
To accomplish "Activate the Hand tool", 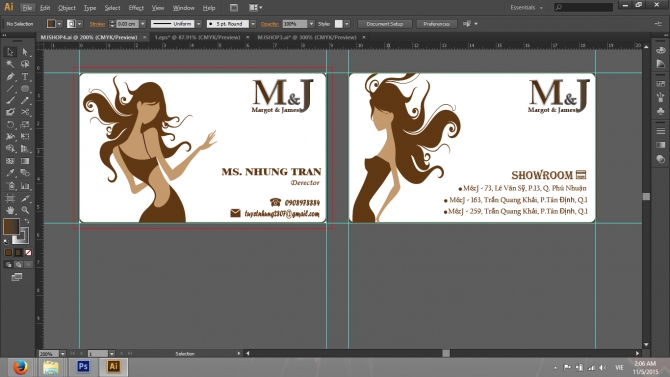I will (x=10, y=210).
